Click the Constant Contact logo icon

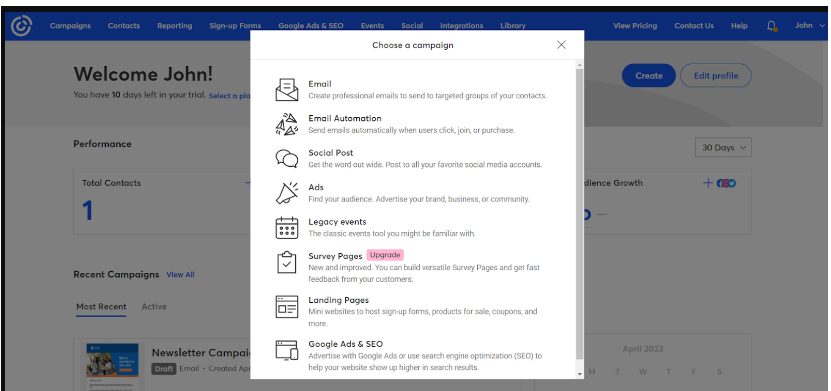[x=21, y=25]
